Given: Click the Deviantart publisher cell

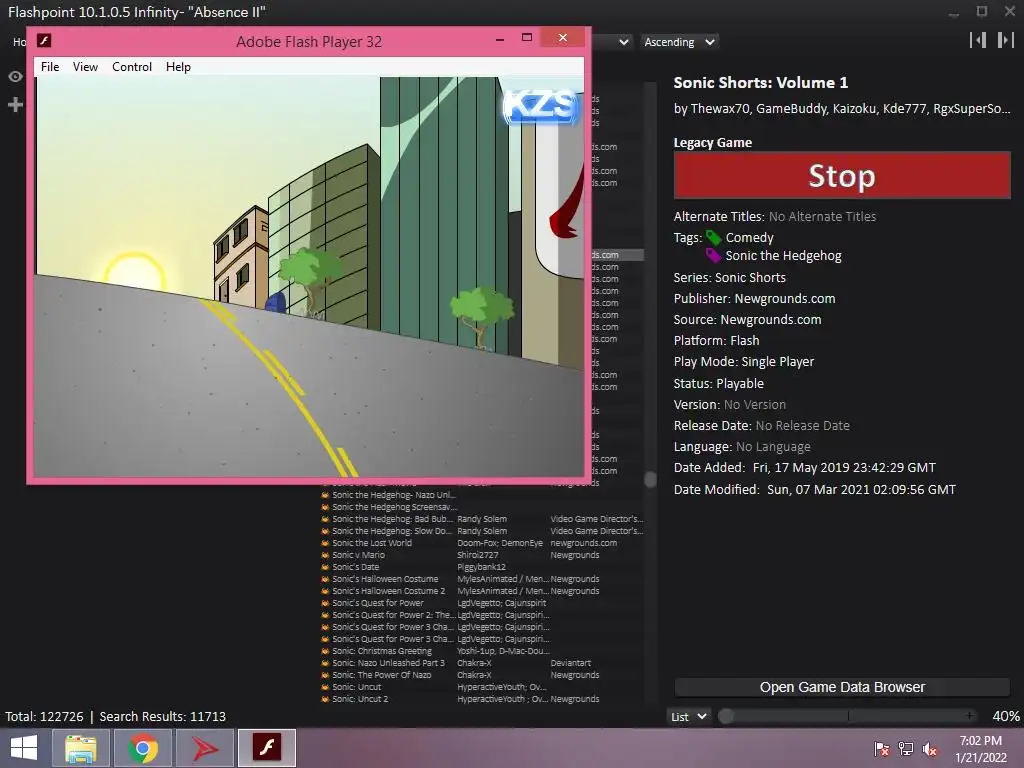Looking at the screenshot, I should [x=571, y=664].
